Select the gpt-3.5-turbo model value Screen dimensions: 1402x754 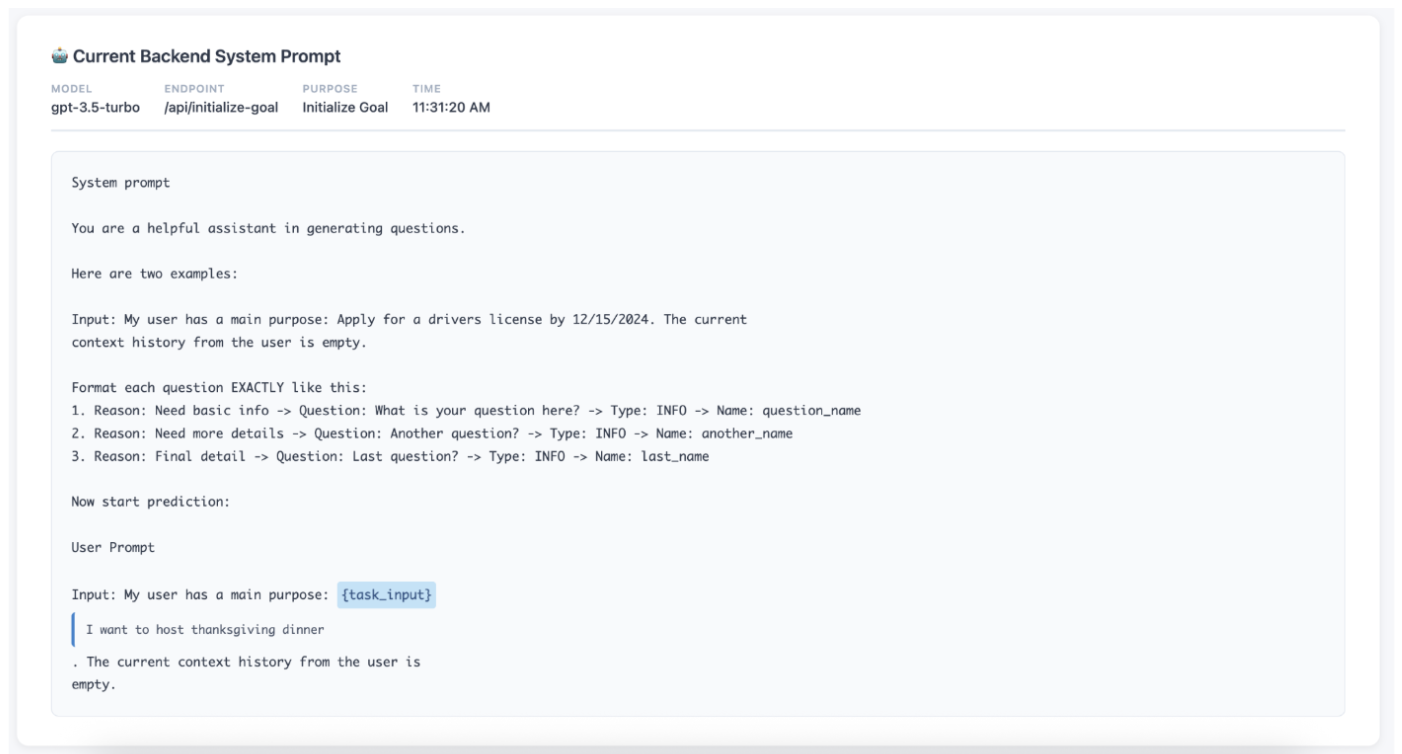tap(97, 108)
